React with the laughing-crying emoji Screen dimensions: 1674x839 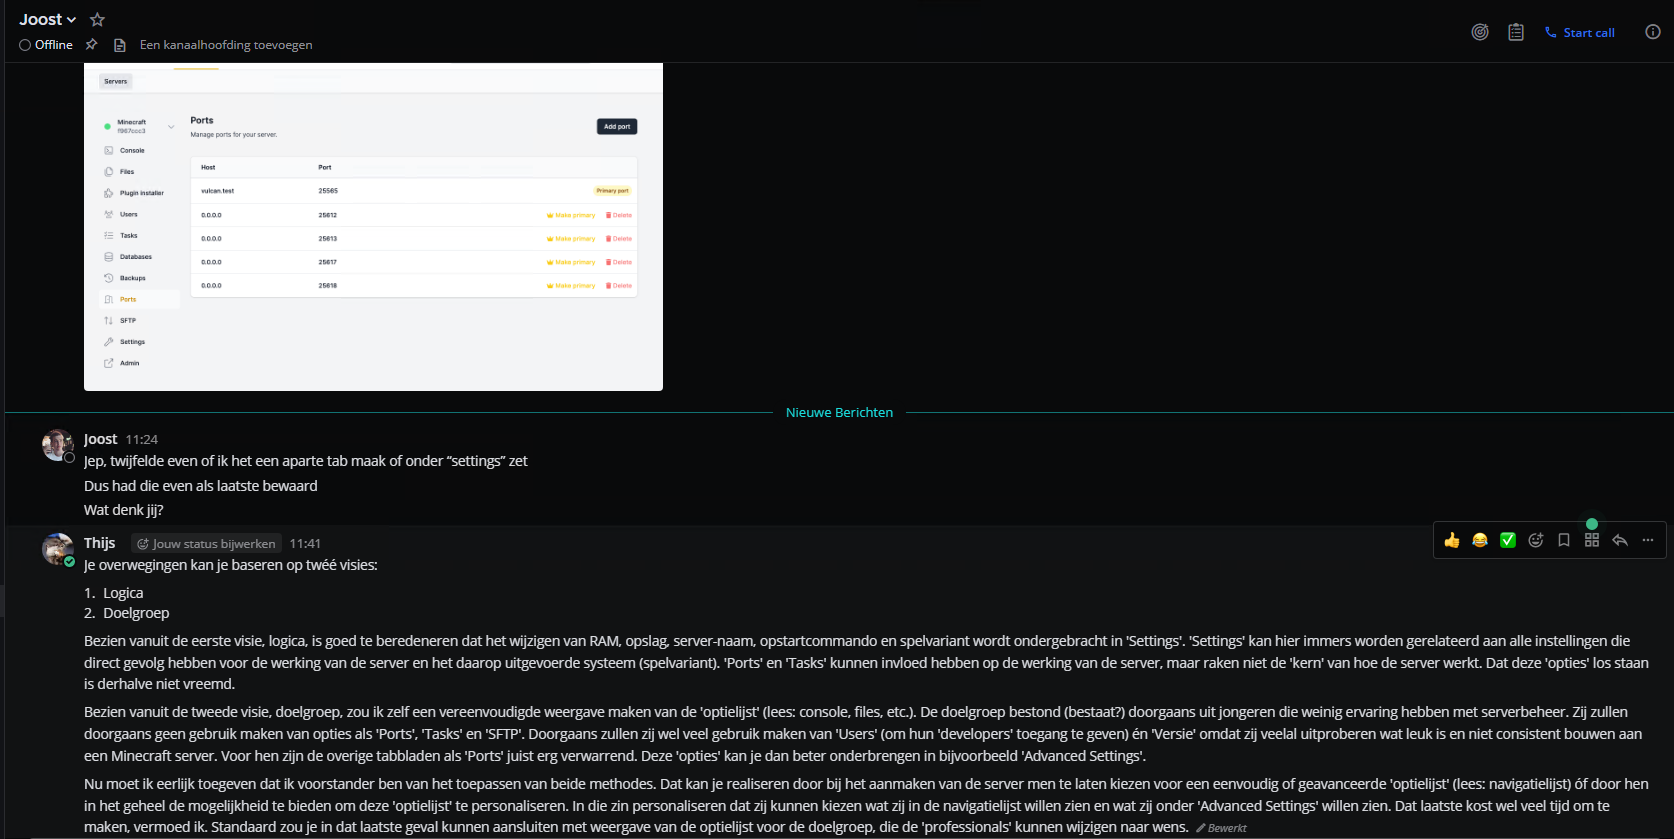1480,540
